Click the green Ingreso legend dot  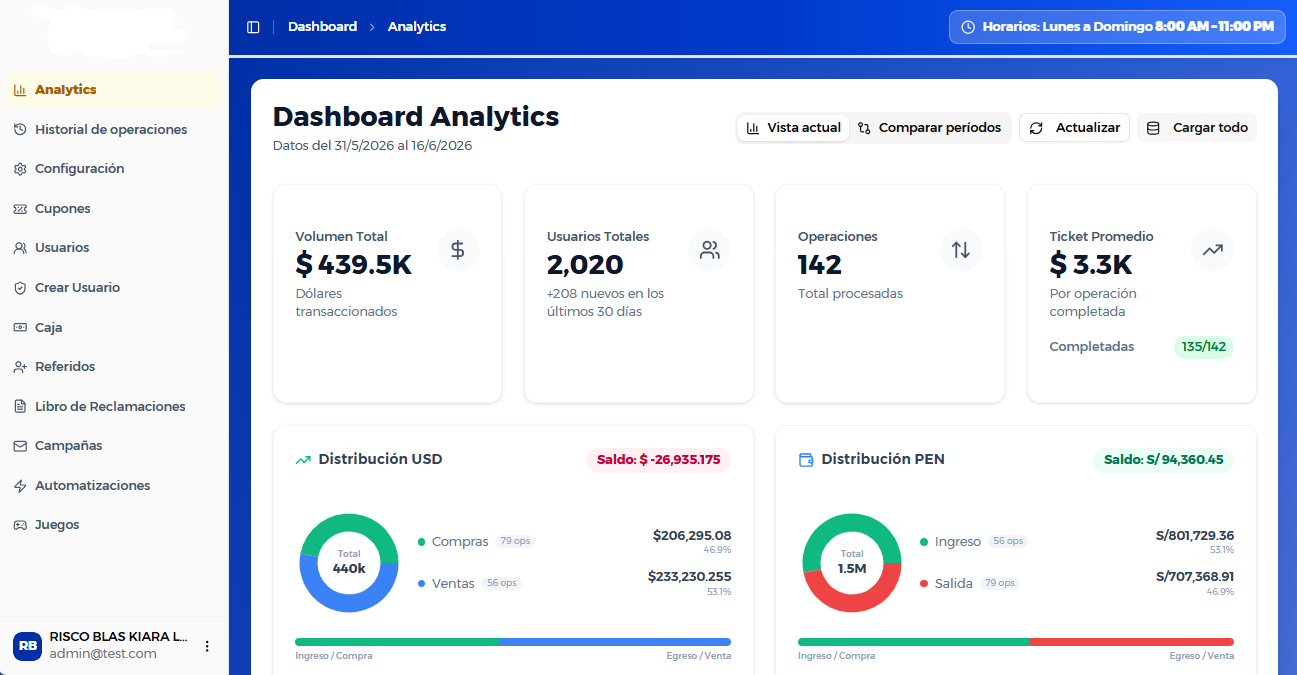click(x=924, y=542)
